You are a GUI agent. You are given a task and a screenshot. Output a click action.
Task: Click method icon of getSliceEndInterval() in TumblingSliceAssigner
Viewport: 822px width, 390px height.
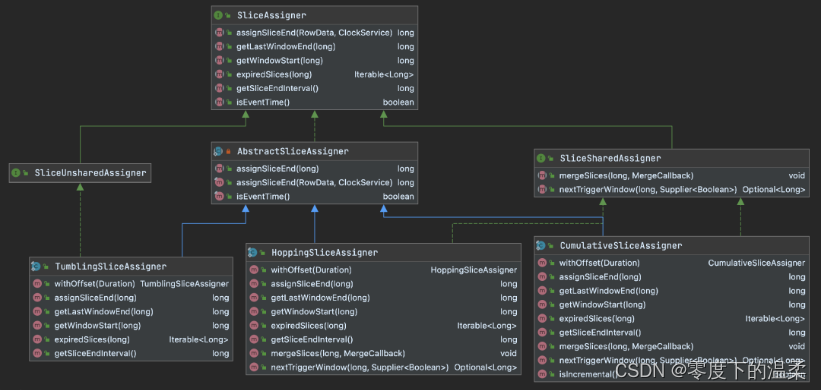(37, 353)
